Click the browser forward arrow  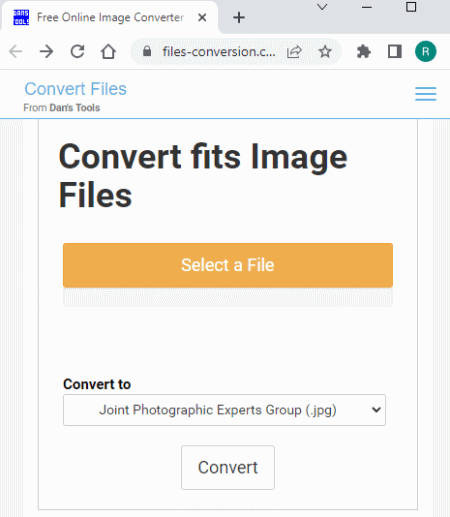46,52
